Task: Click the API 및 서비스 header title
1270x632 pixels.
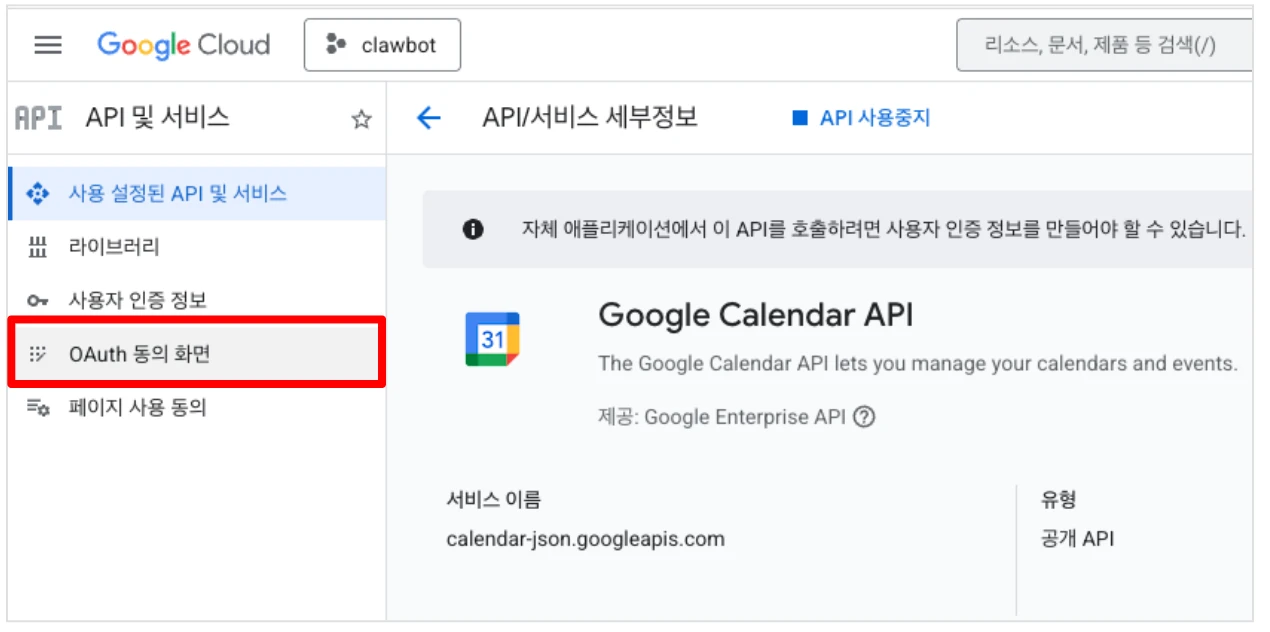Action: pos(157,118)
